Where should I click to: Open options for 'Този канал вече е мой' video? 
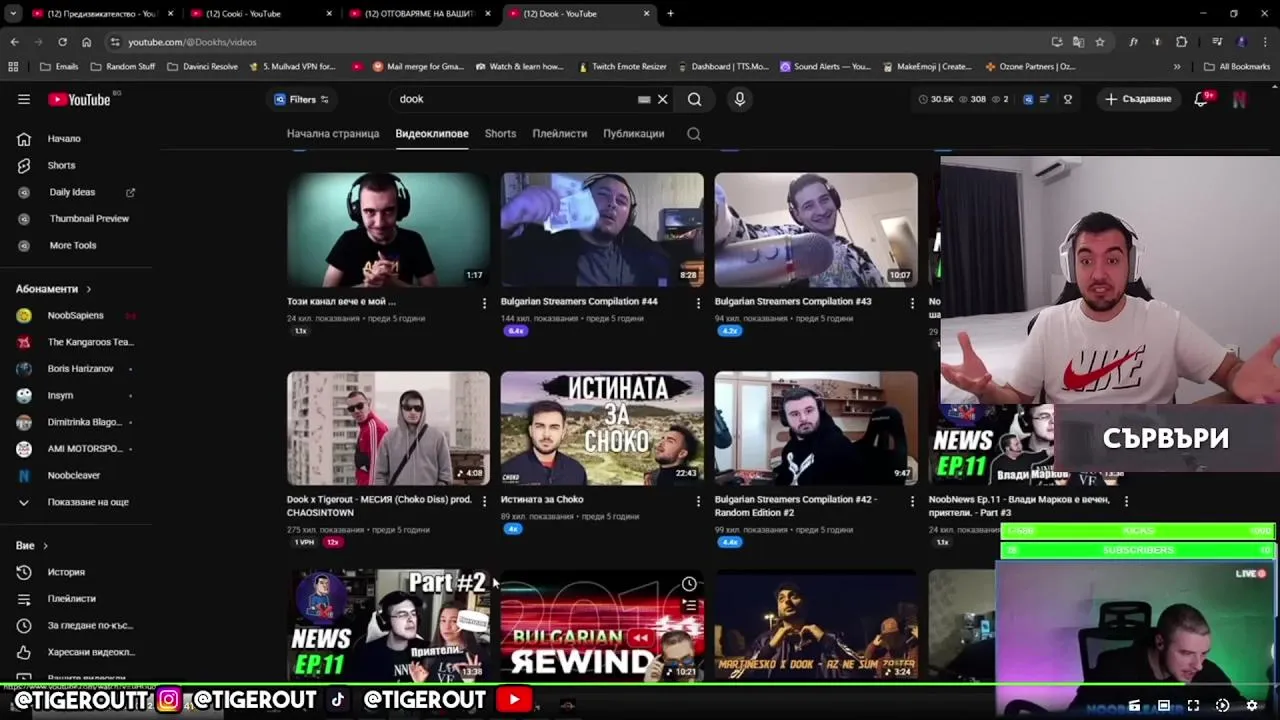(x=485, y=303)
